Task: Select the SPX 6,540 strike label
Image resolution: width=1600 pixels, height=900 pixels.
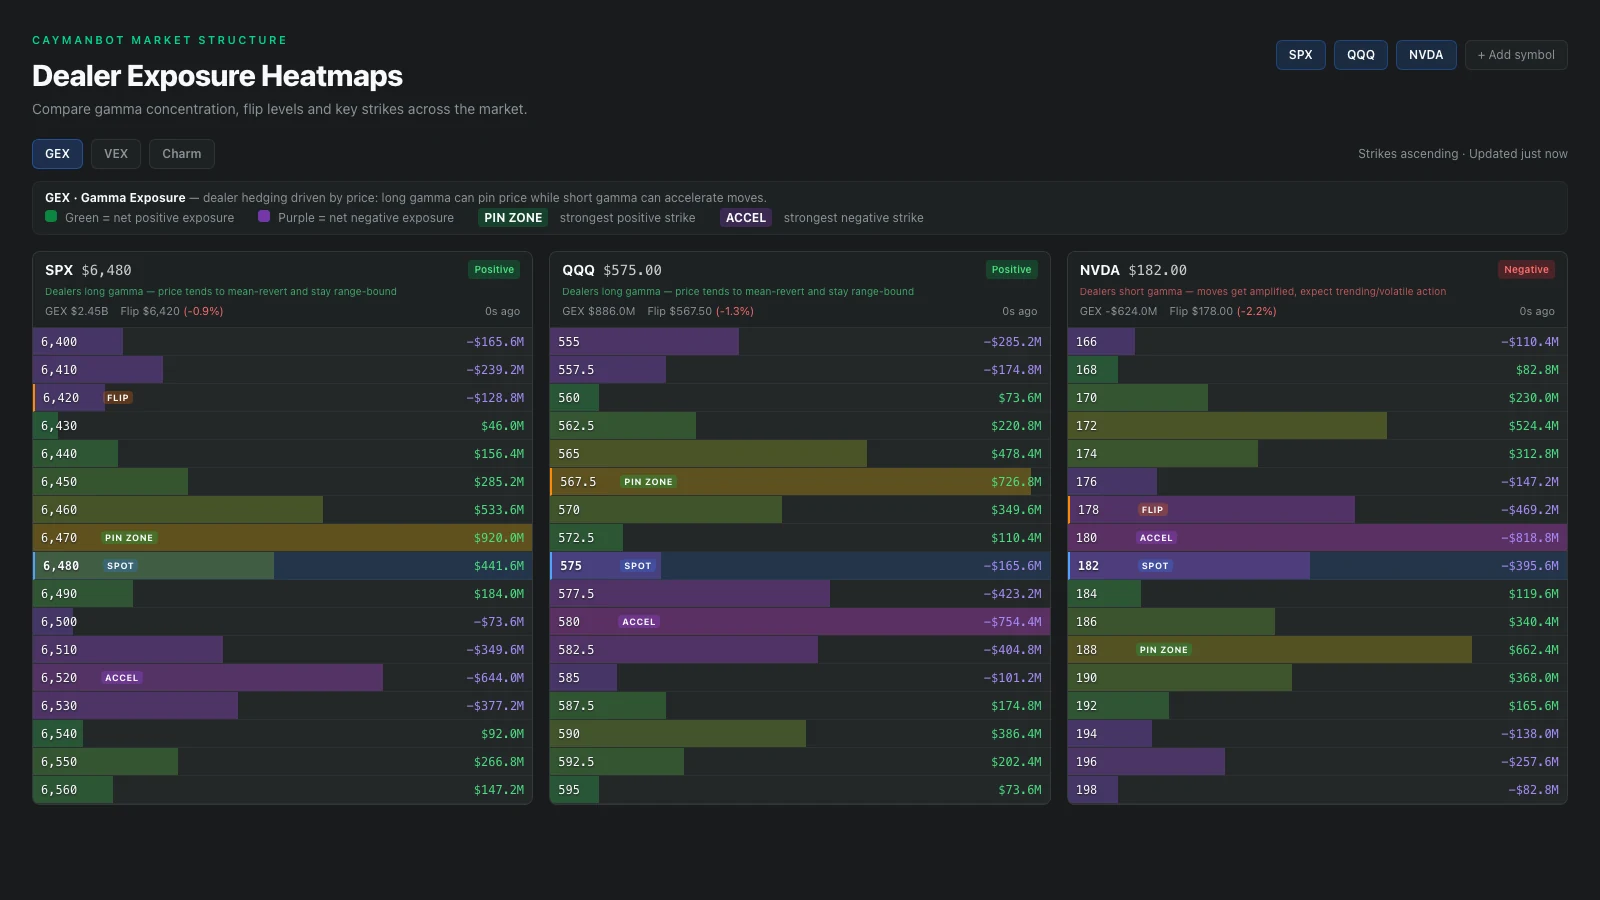Action: click(59, 734)
